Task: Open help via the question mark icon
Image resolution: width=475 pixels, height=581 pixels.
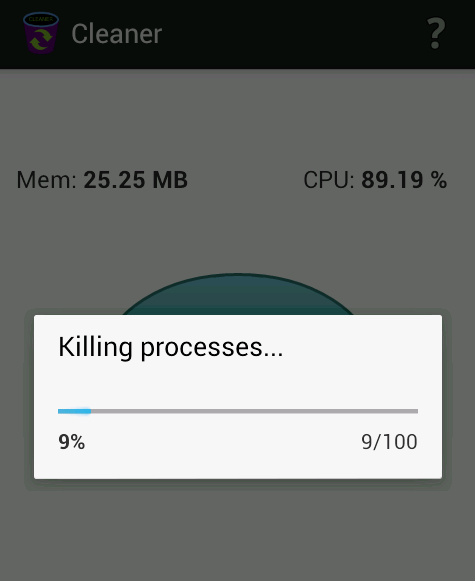Action: tap(436, 33)
